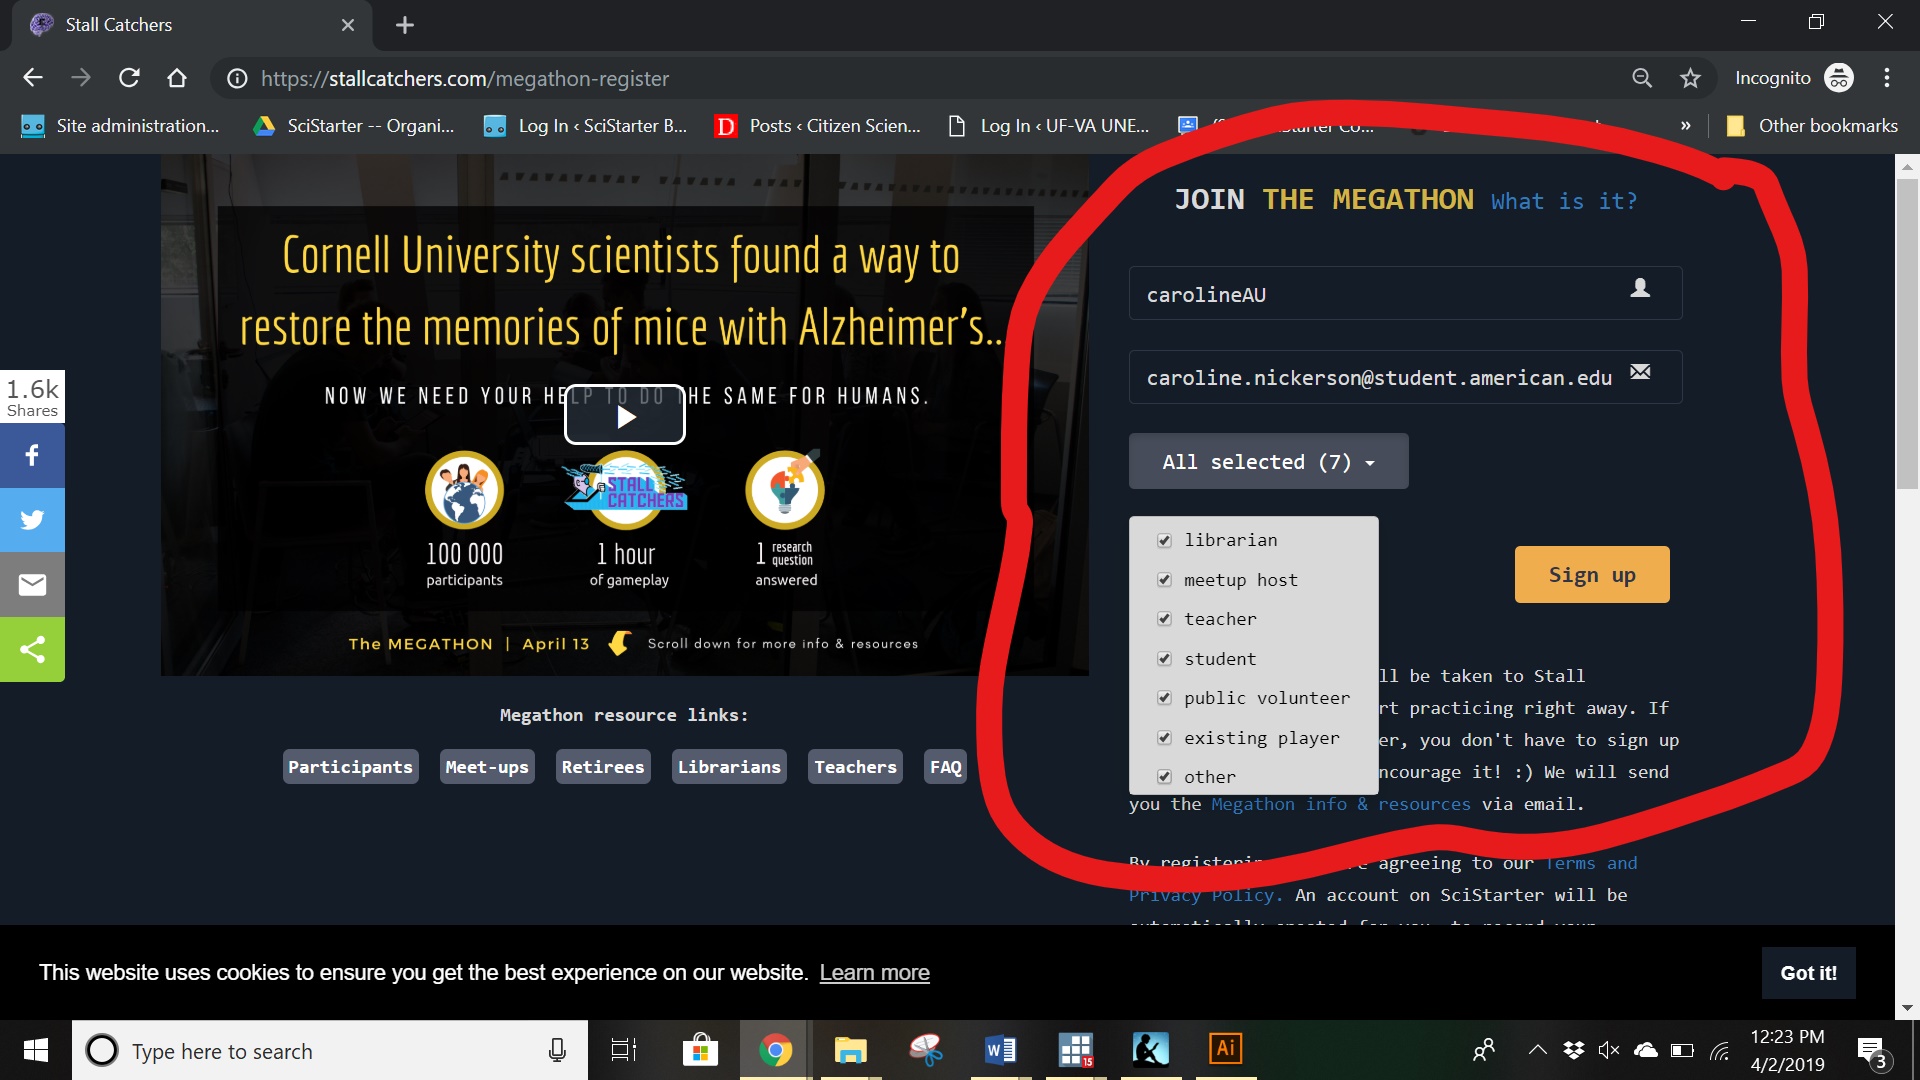Share page via email icon
The image size is (1920, 1080).
pyautogui.click(x=32, y=584)
